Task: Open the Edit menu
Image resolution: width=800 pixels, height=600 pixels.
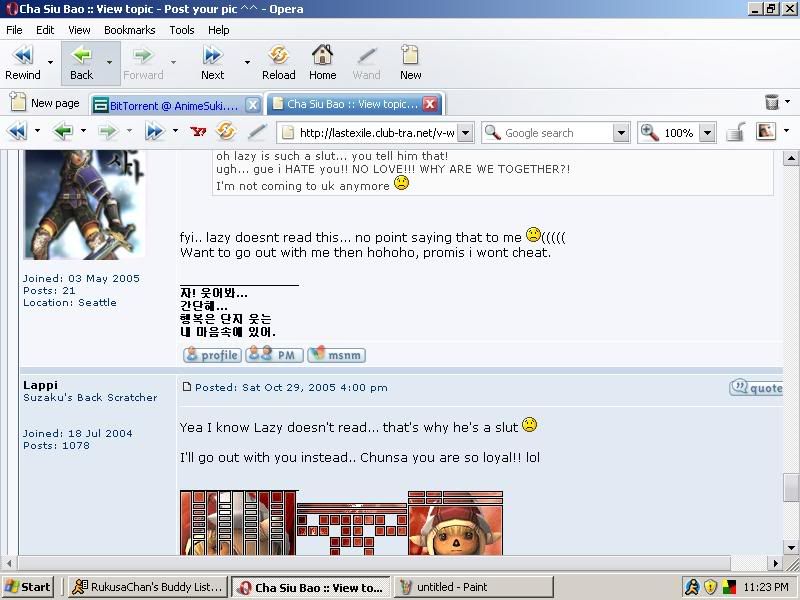Action: pyautogui.click(x=45, y=30)
